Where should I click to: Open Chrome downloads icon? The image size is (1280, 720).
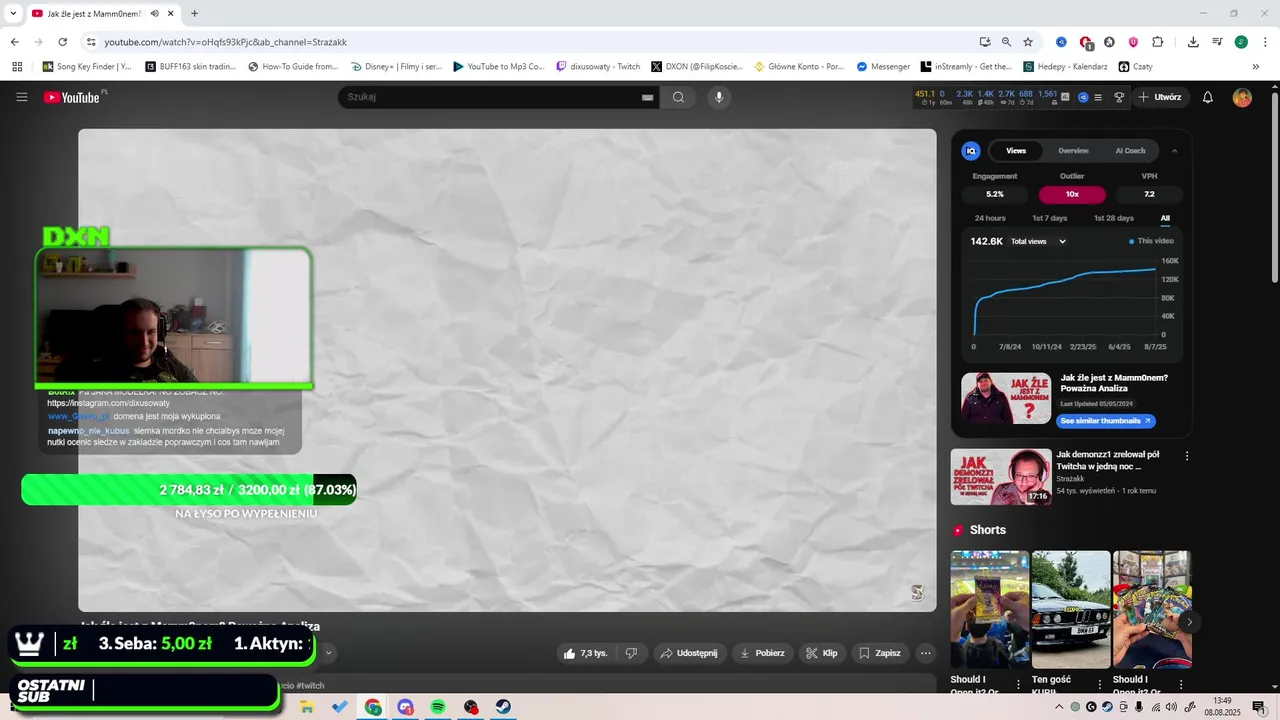point(1193,42)
